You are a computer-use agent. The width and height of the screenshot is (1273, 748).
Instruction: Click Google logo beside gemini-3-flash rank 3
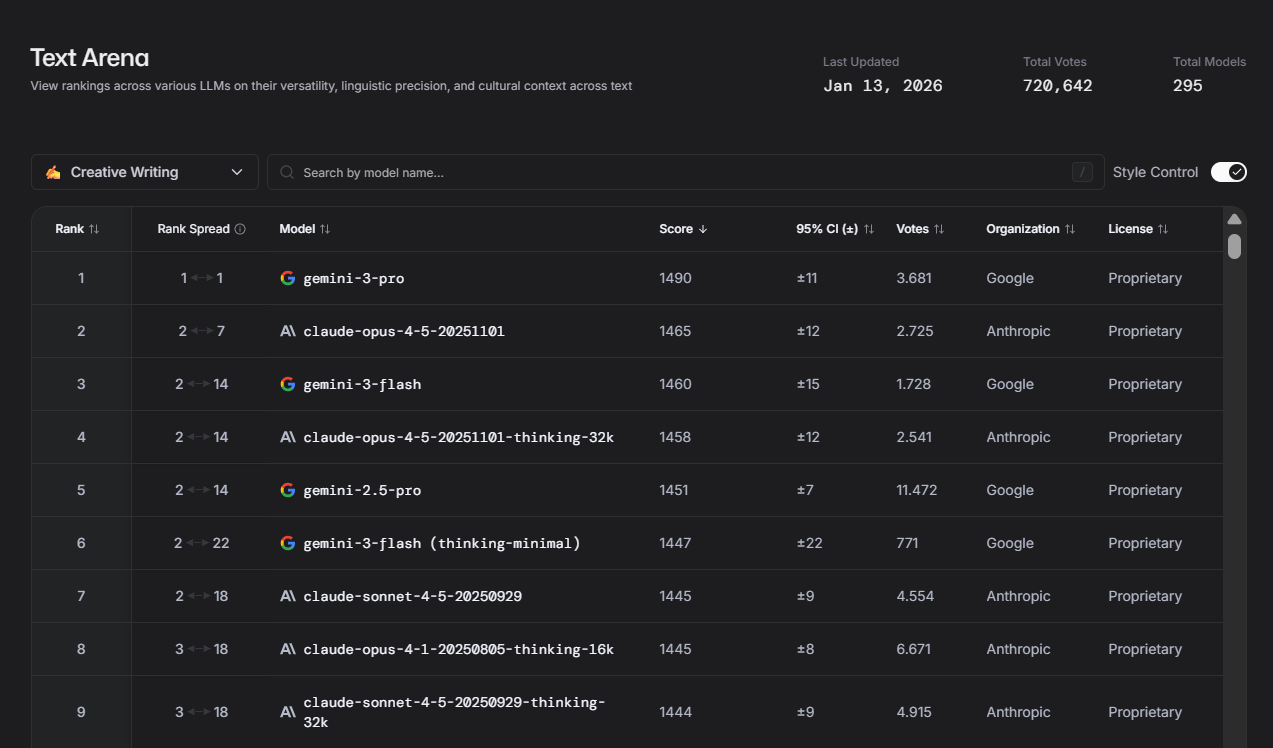pos(288,384)
